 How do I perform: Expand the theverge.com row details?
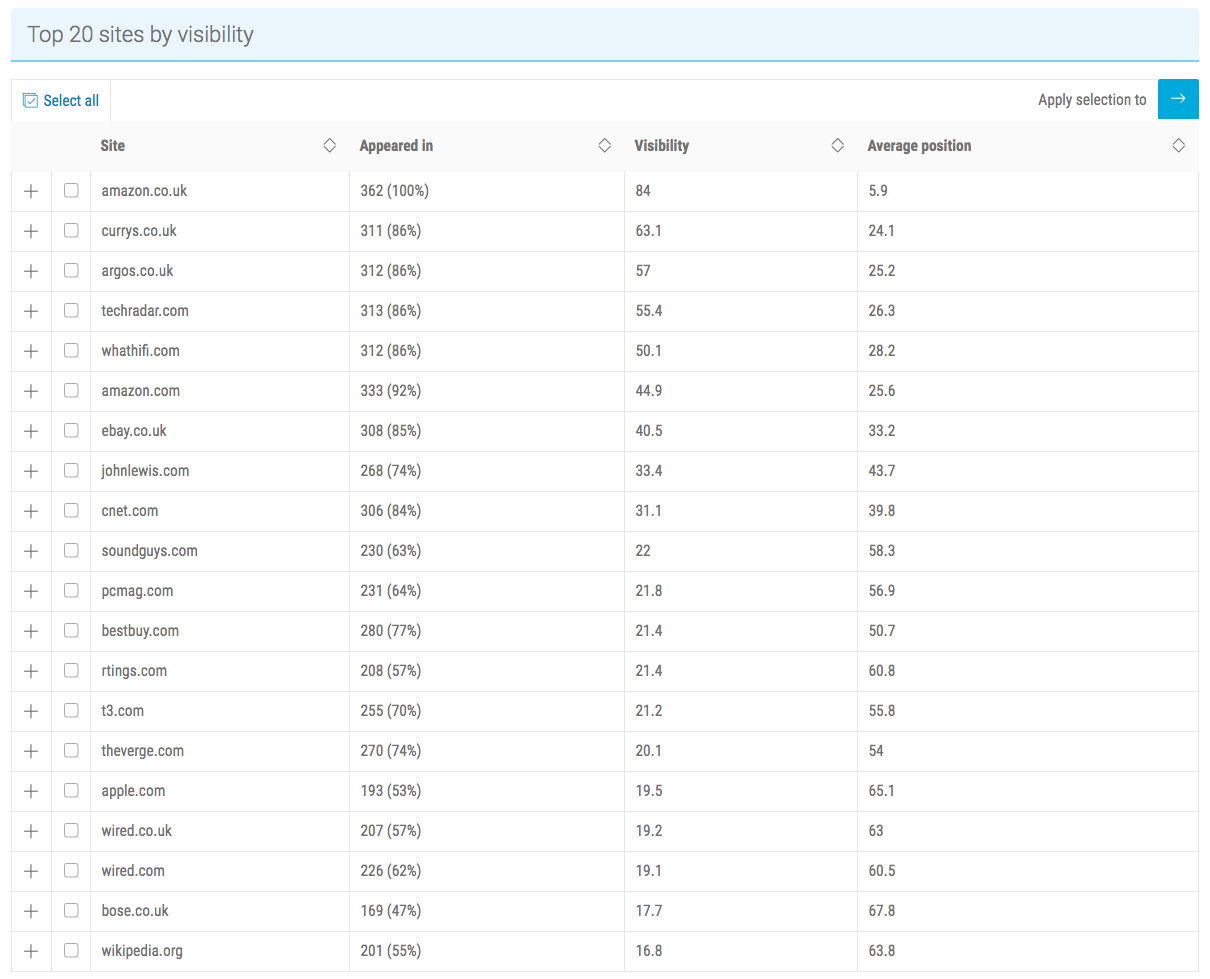point(31,751)
